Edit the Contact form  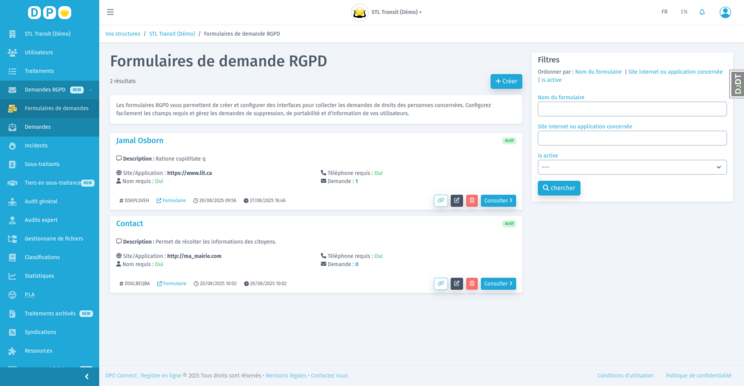(x=456, y=284)
